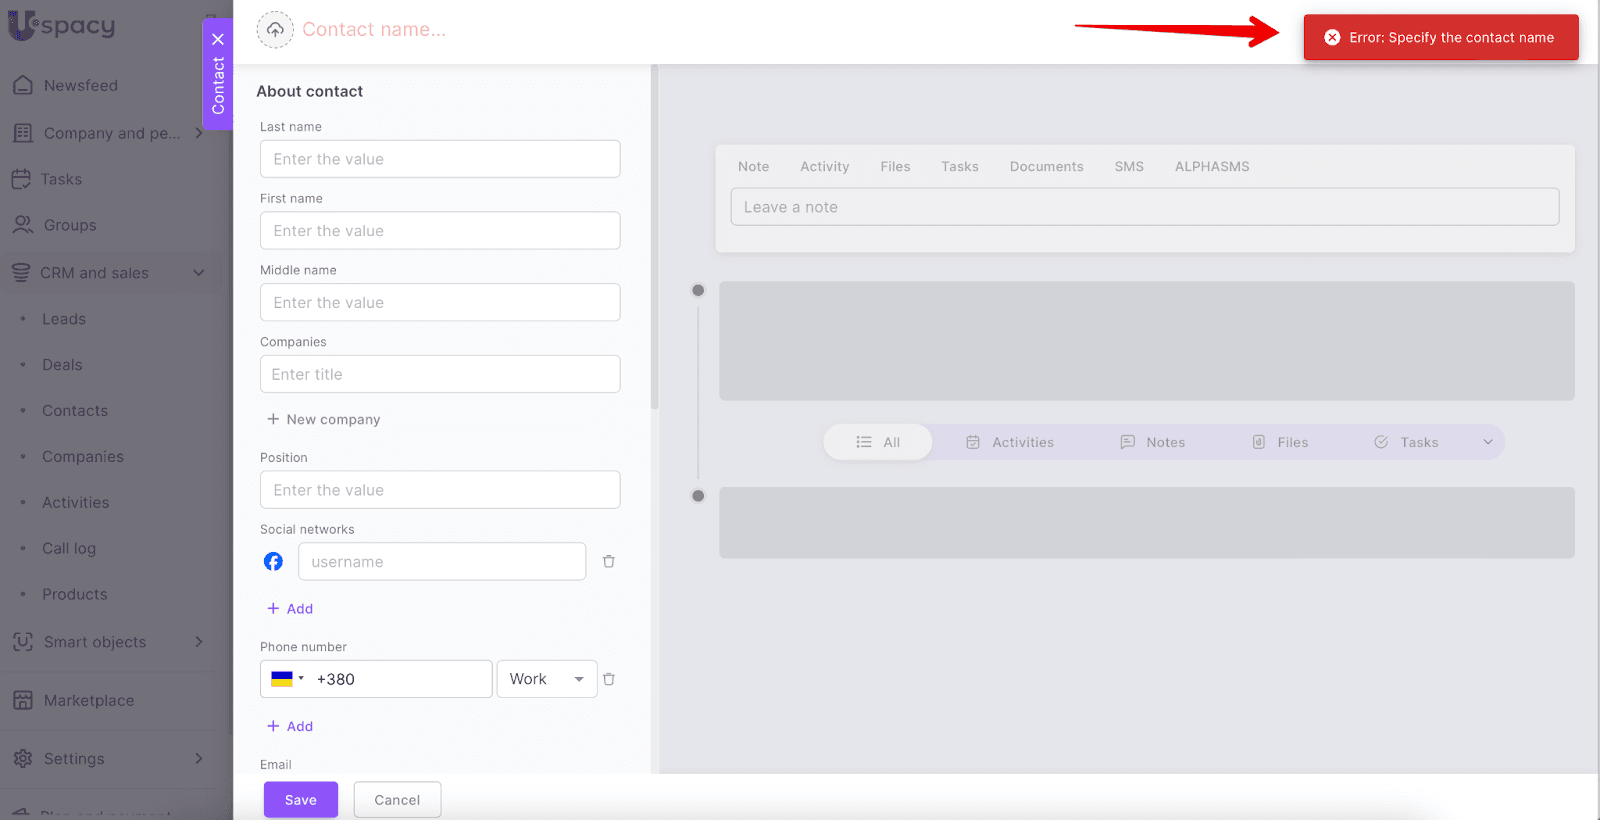This screenshot has width=1600, height=820.
Task: Expand the timeline filter chevron
Action: click(x=1487, y=442)
